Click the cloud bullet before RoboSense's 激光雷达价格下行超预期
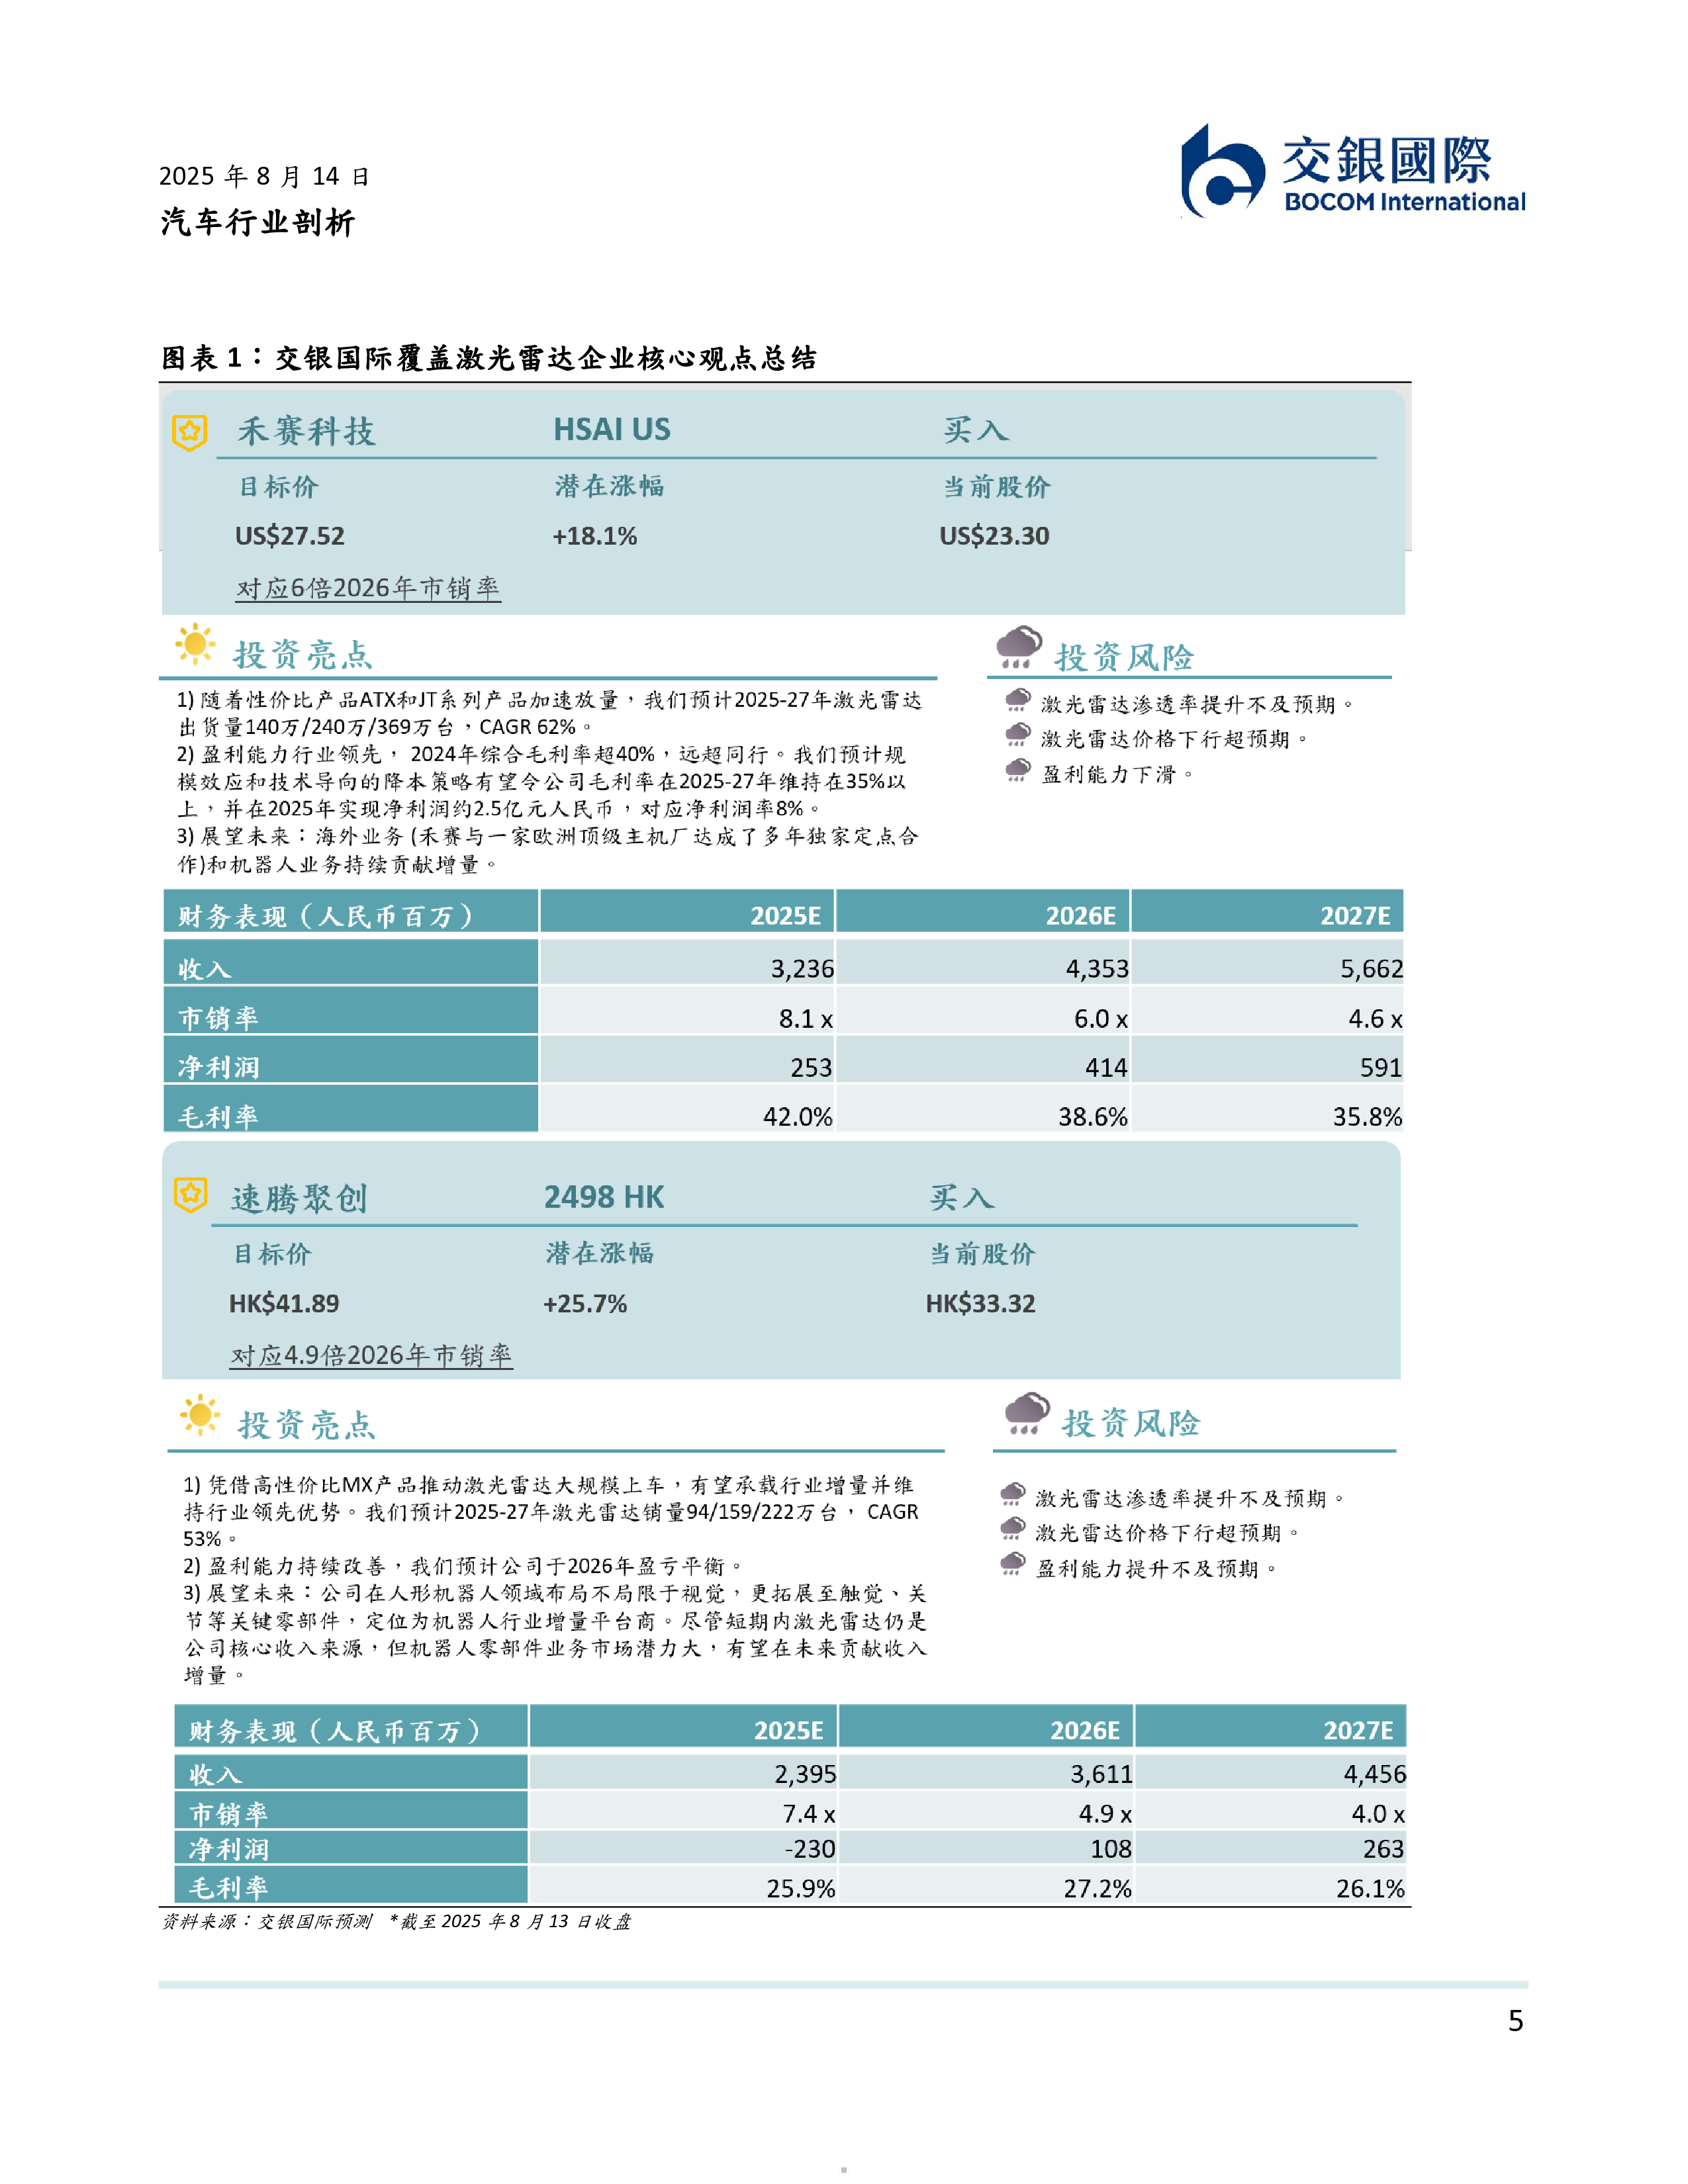 (x=1013, y=1529)
